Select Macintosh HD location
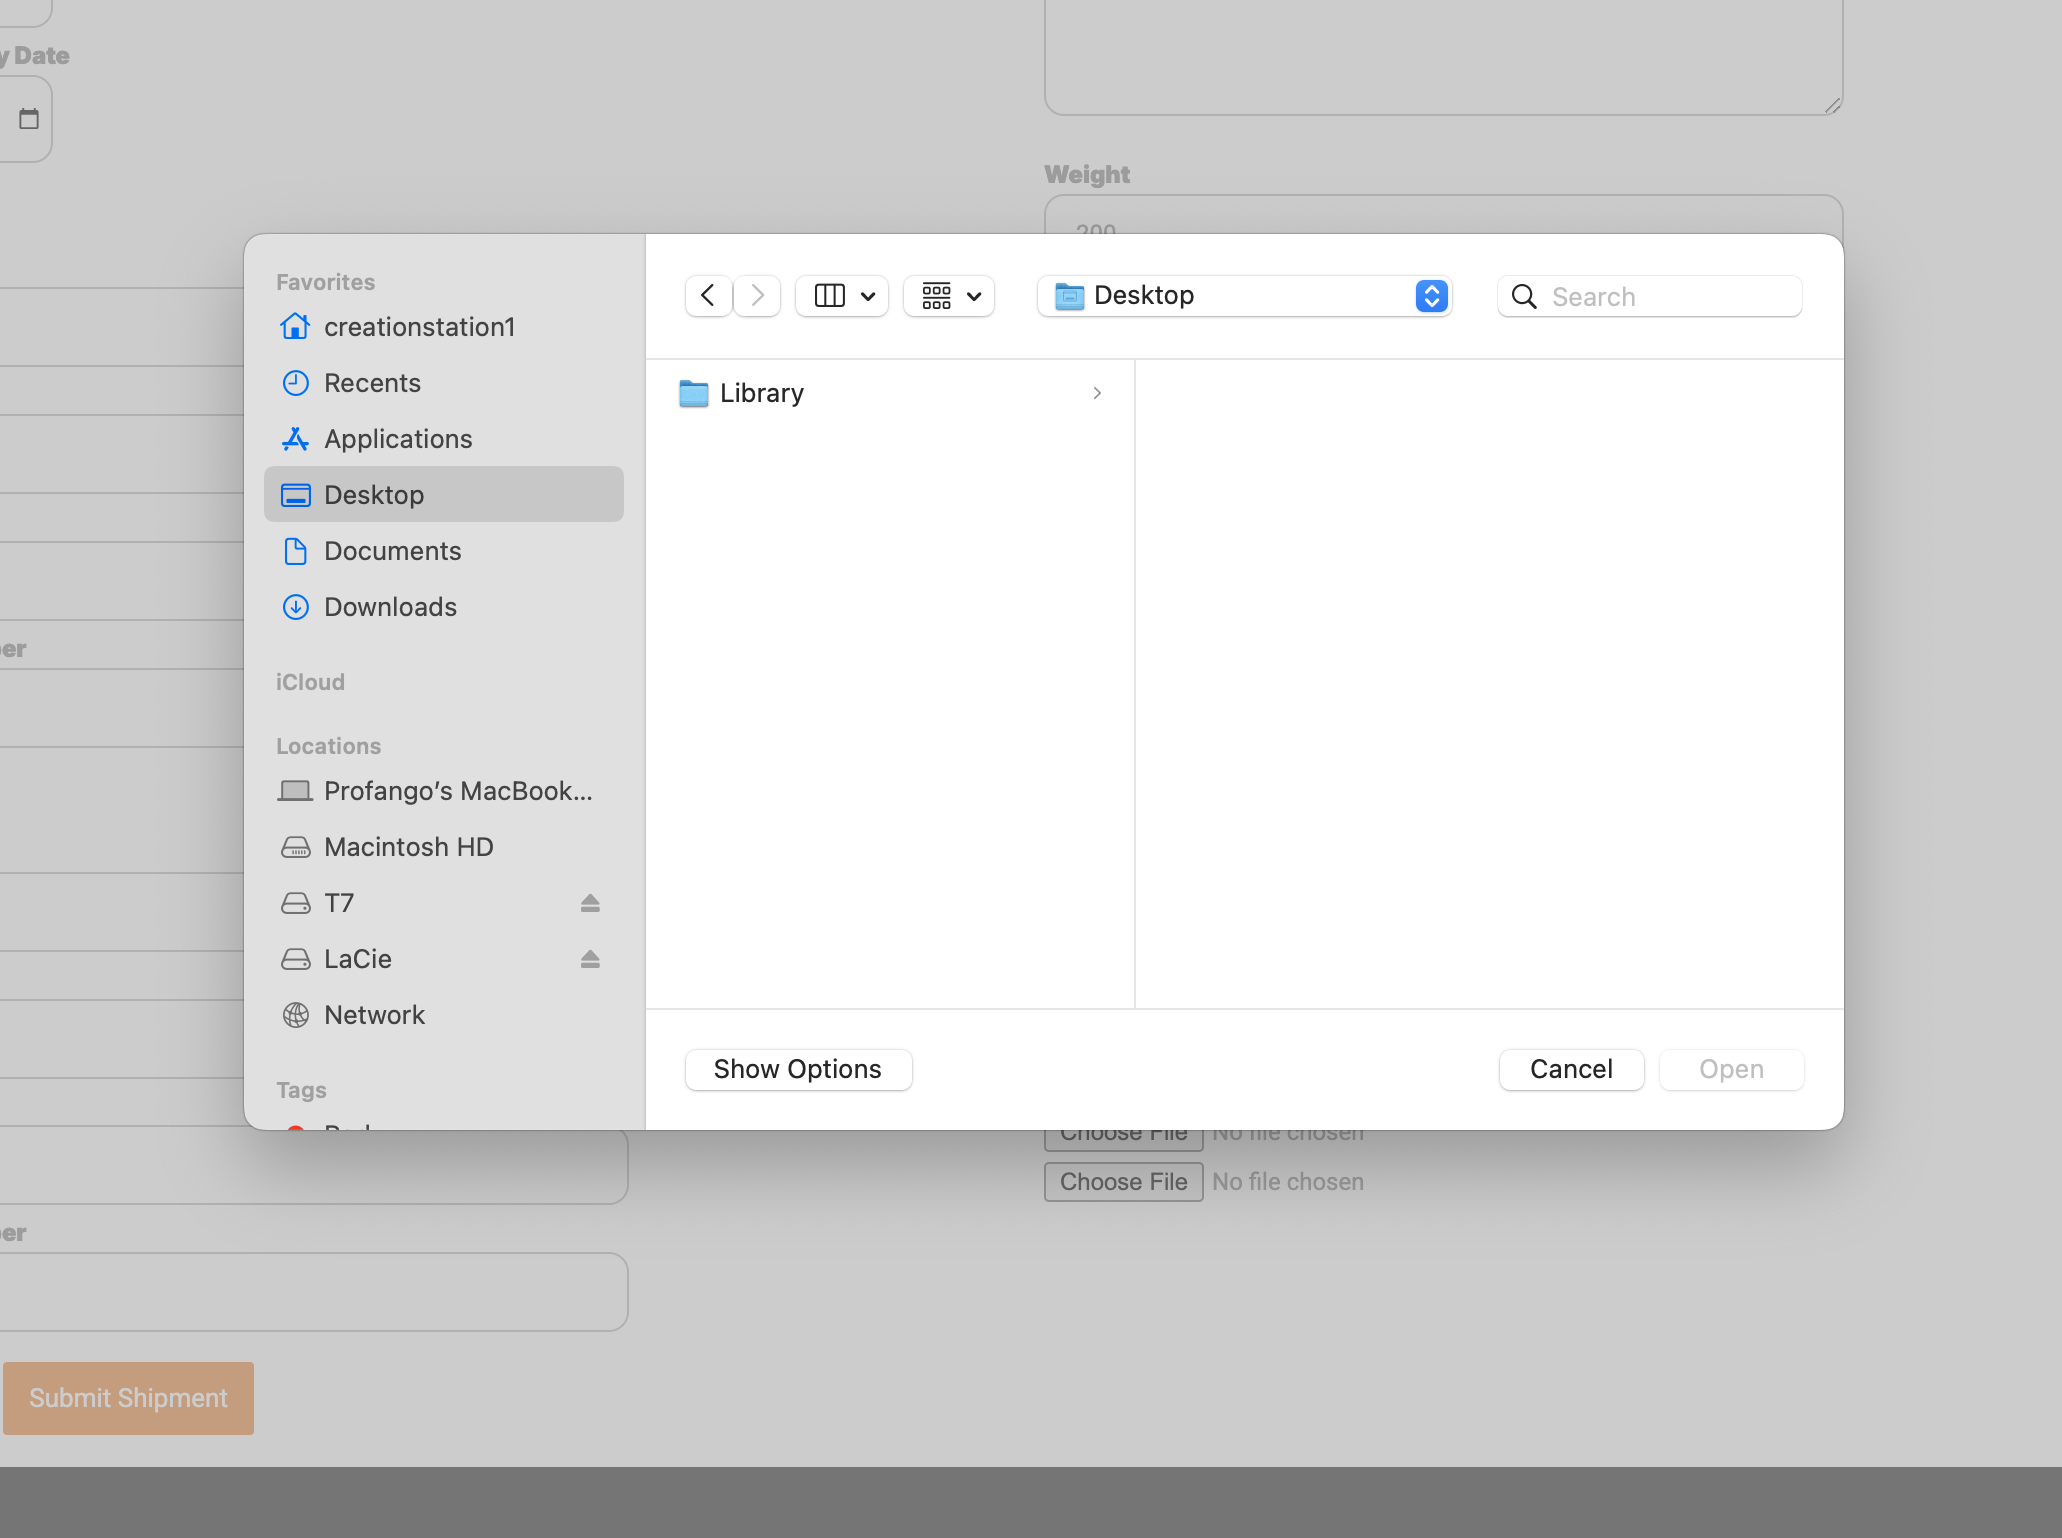This screenshot has height=1538, width=2062. pos(408,847)
